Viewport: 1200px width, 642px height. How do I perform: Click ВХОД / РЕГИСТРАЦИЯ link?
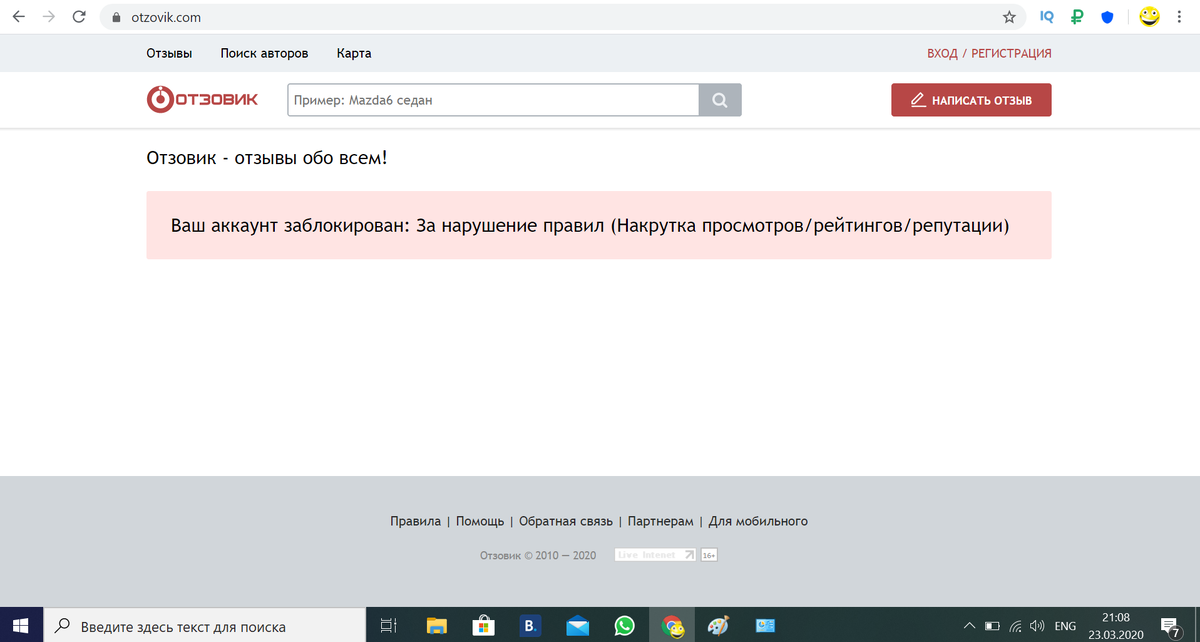pos(989,53)
